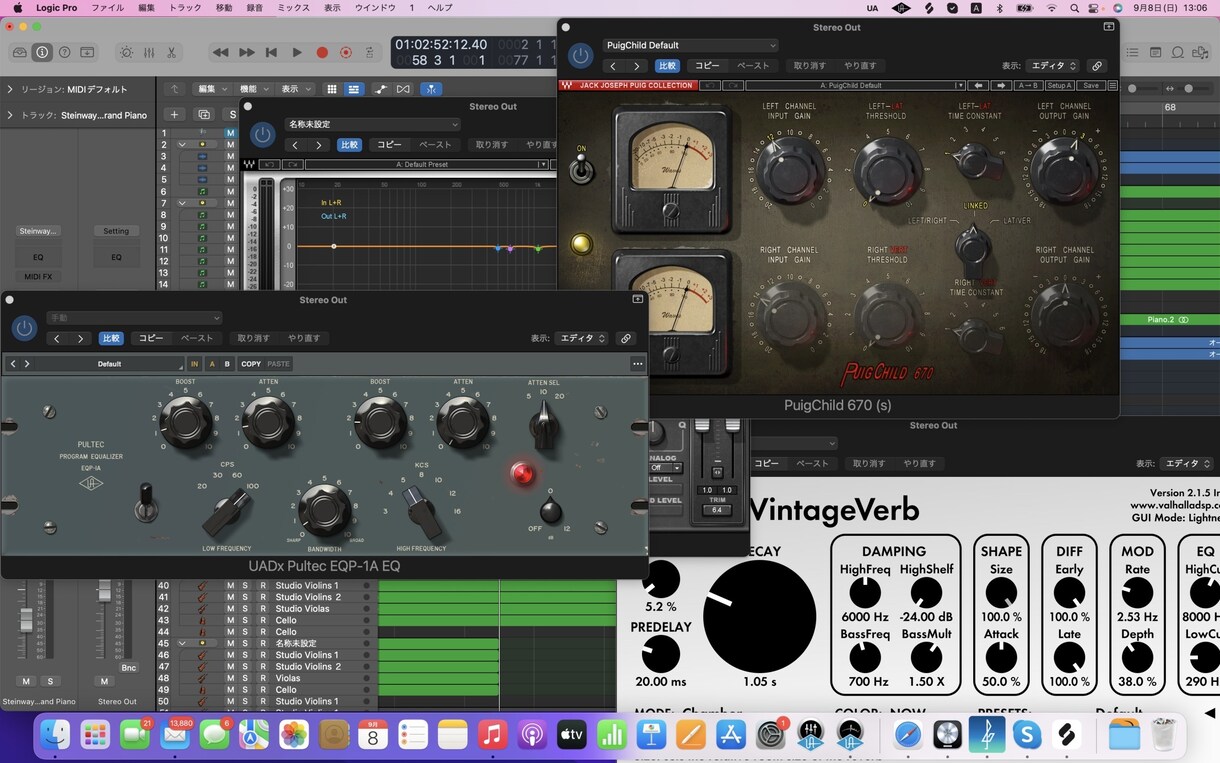Screen dimensions: 1220x763
Task: Select list view icon in tracks header
Action: [353, 89]
